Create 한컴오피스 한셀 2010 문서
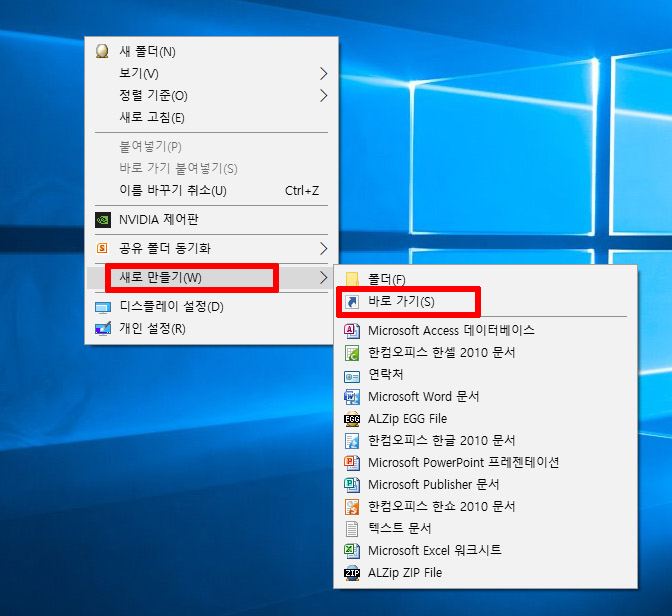This screenshot has height=616, width=672. (x=486, y=353)
